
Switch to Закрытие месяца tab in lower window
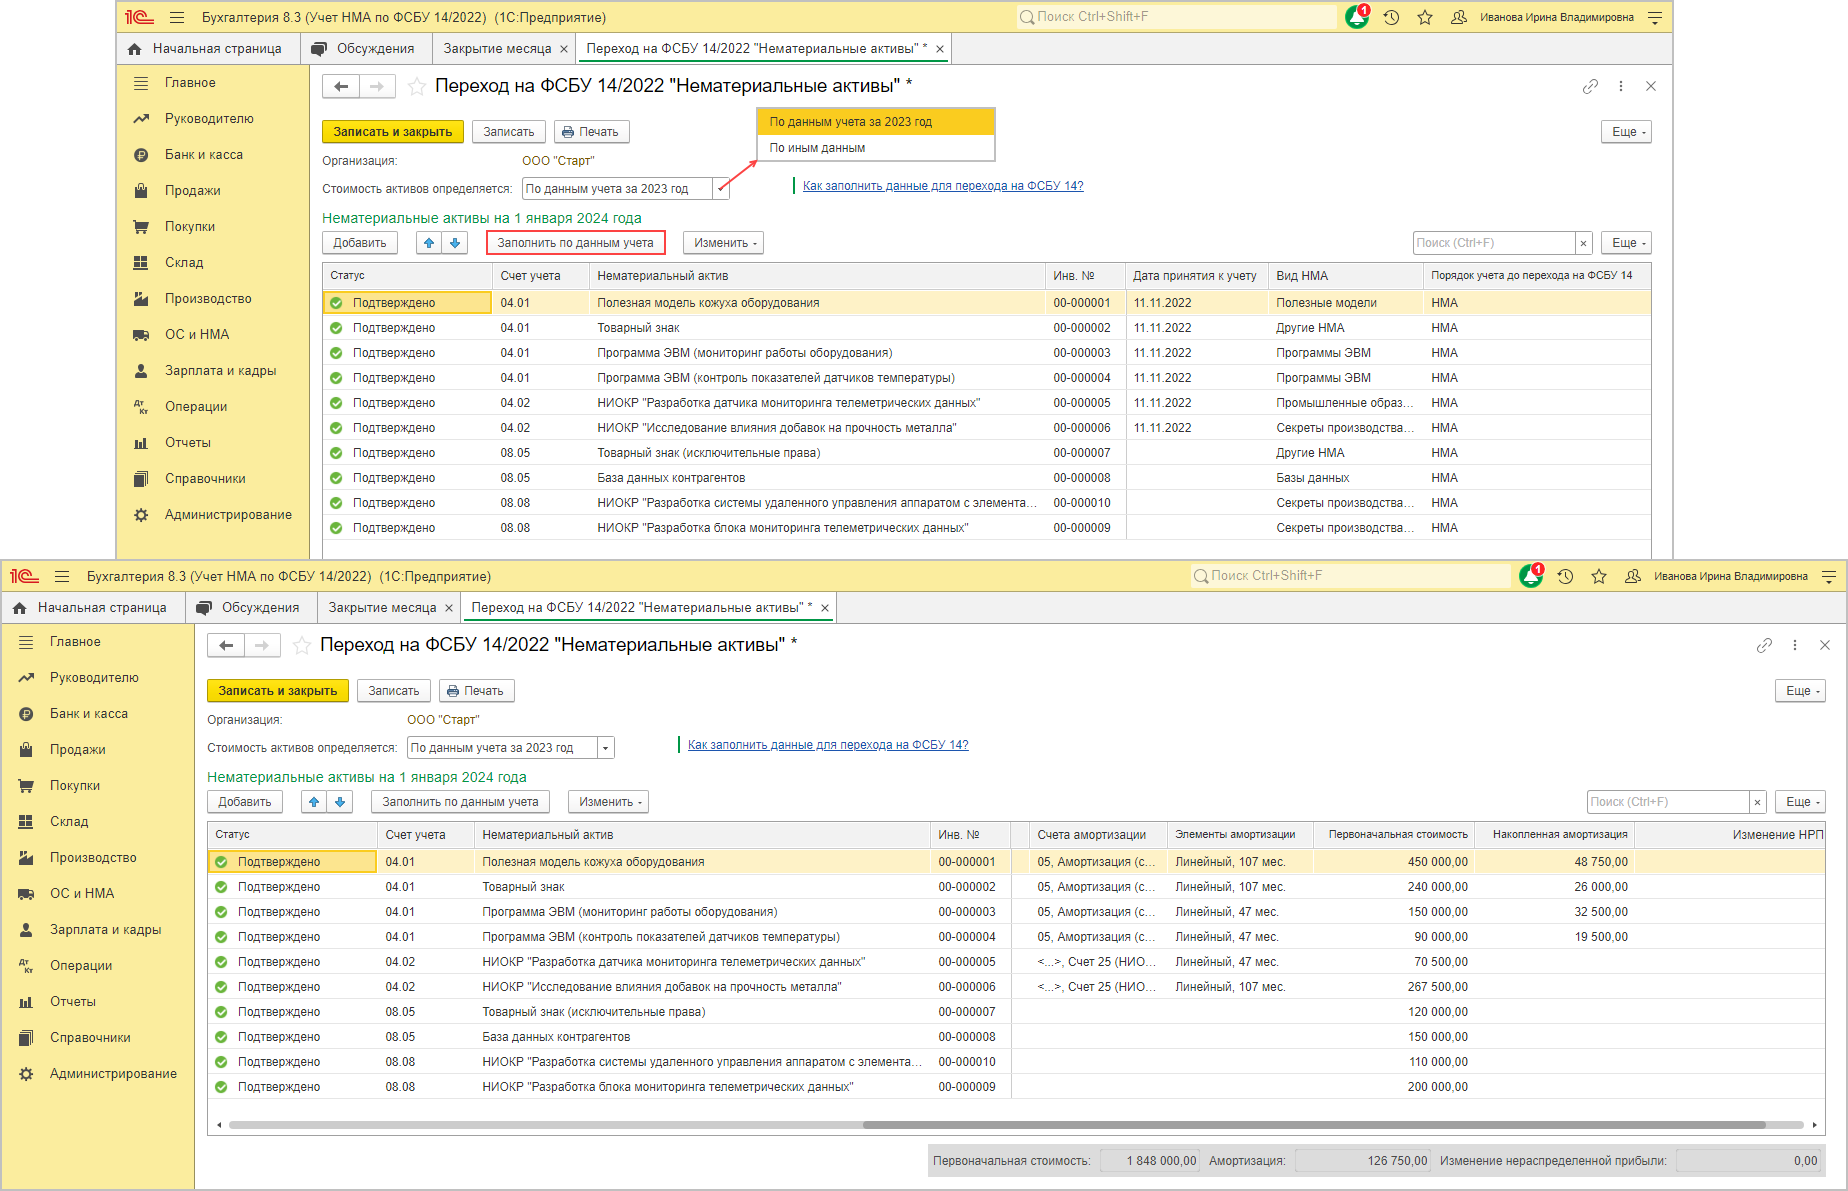pos(382,608)
